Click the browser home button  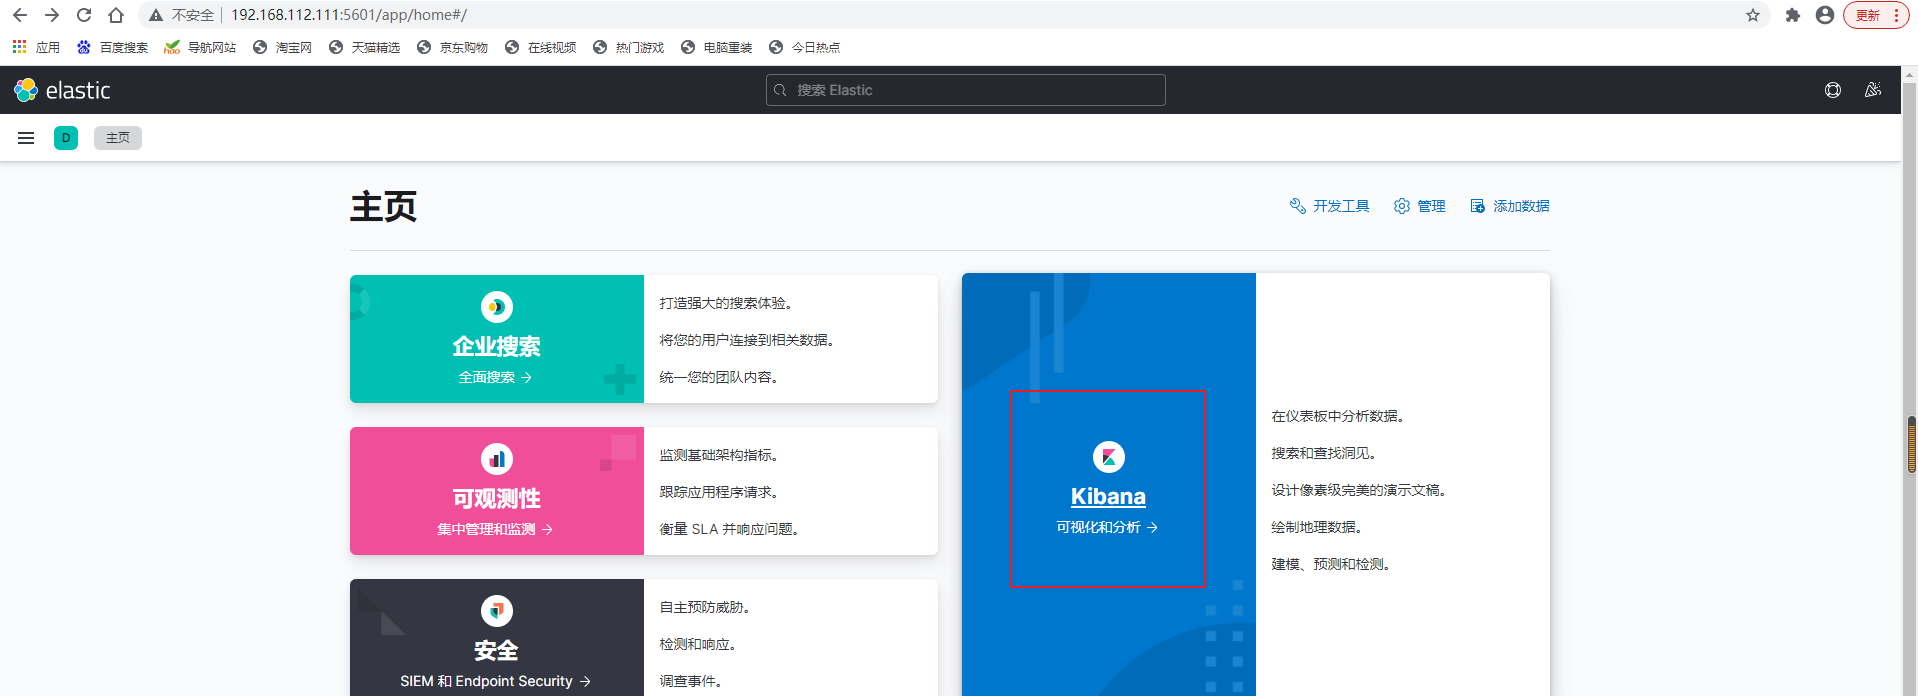click(116, 15)
